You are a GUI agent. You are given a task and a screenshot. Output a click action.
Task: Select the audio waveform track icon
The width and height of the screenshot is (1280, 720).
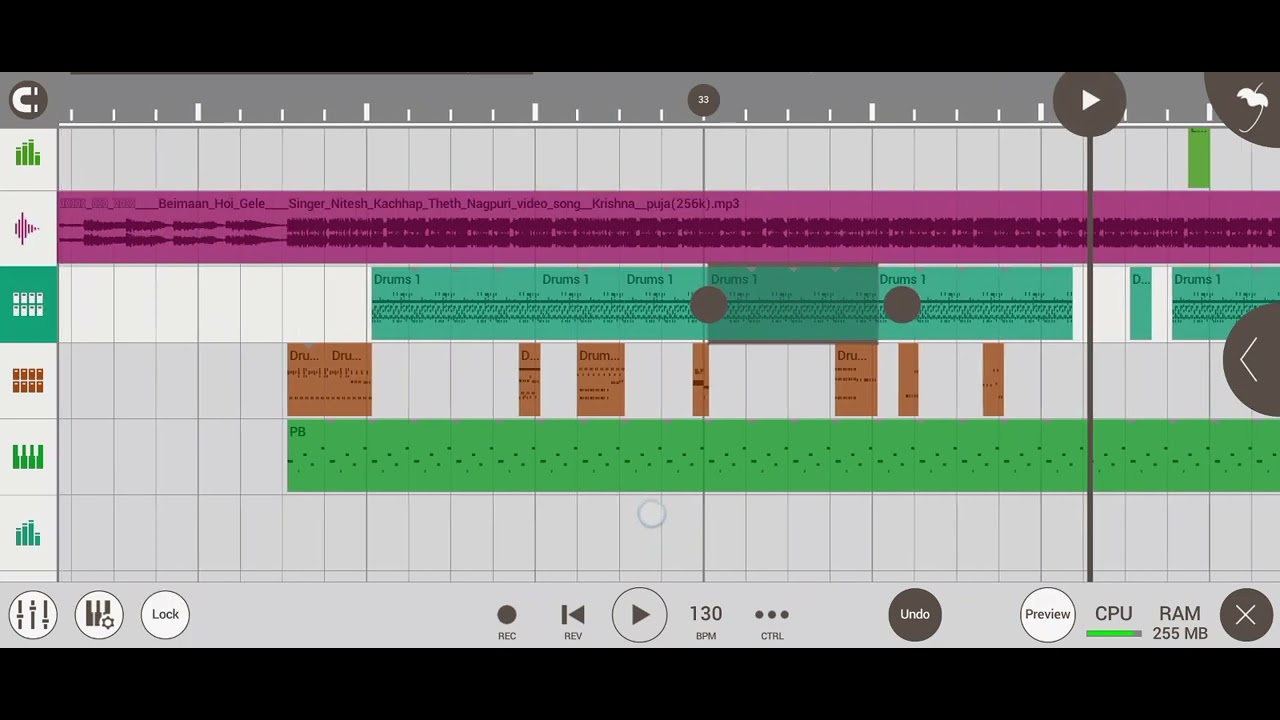tap(28, 229)
